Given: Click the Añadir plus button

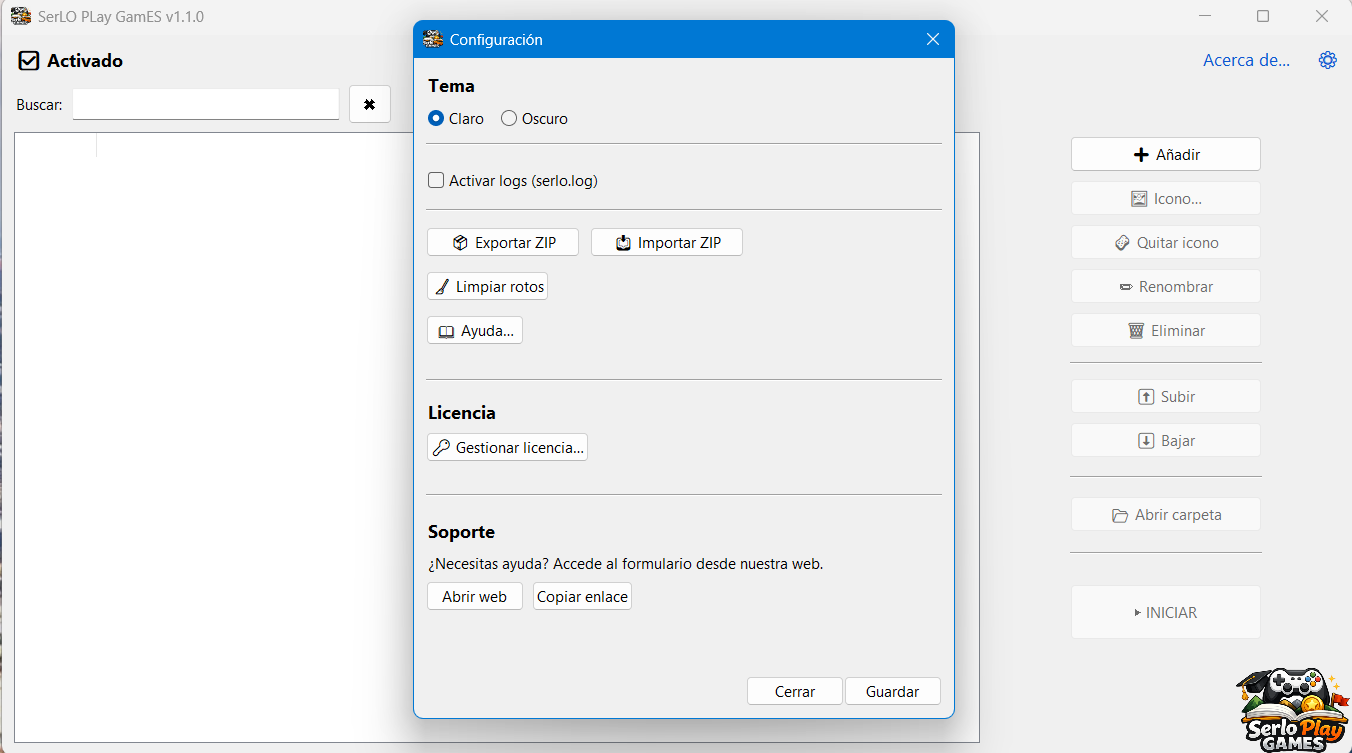Looking at the screenshot, I should (x=1165, y=155).
